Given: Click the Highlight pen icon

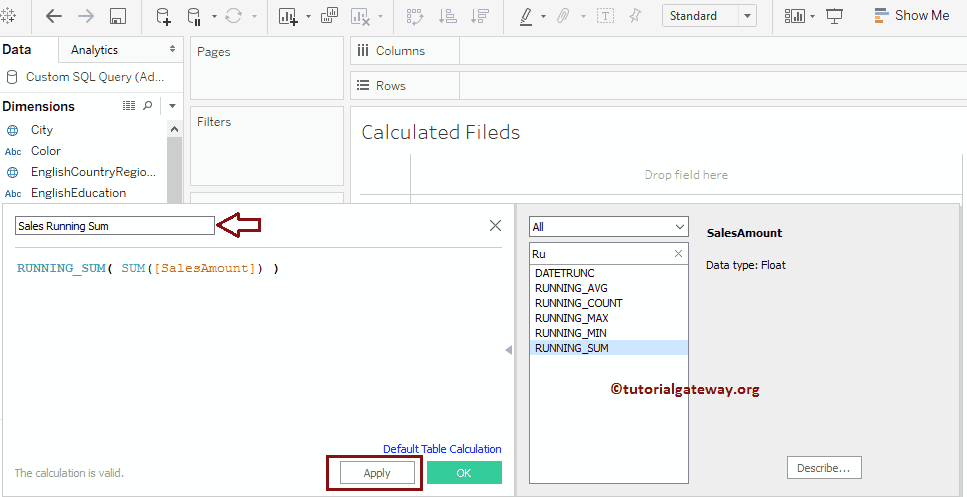Looking at the screenshot, I should click(x=526, y=17).
